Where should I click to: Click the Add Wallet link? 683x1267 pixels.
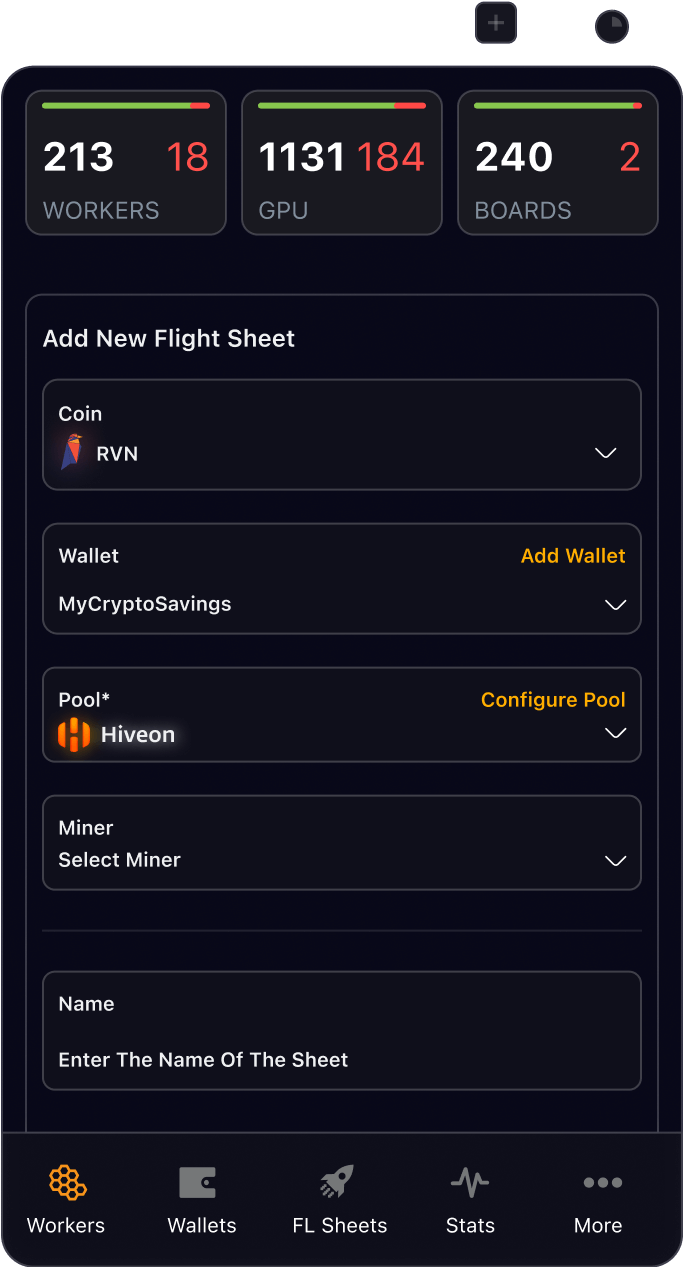point(573,555)
